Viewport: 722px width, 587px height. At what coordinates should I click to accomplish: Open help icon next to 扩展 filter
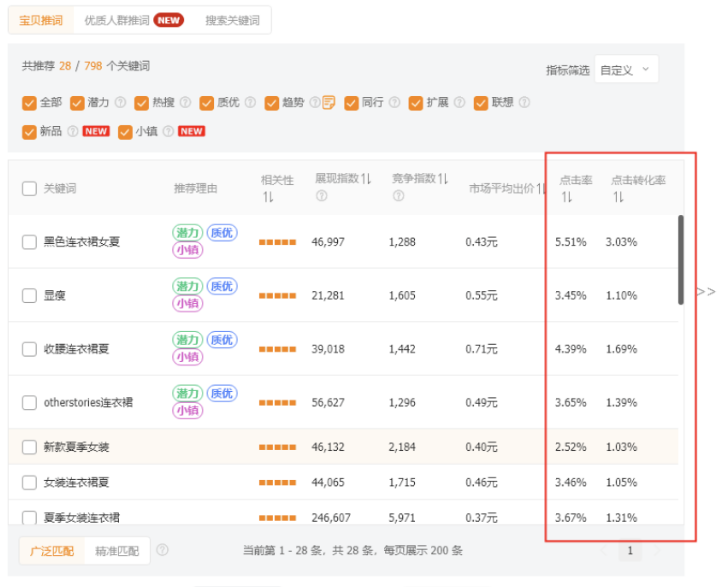pyautogui.click(x=460, y=102)
